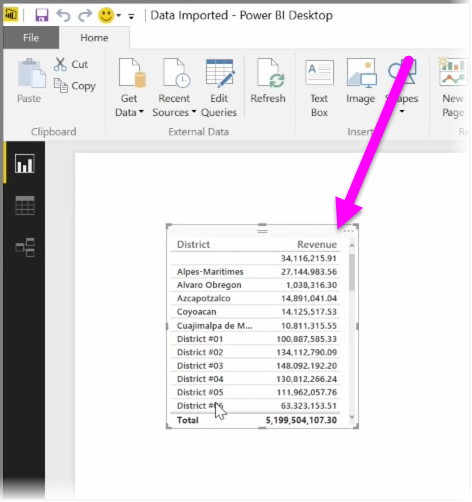Undo the last action

[63, 15]
